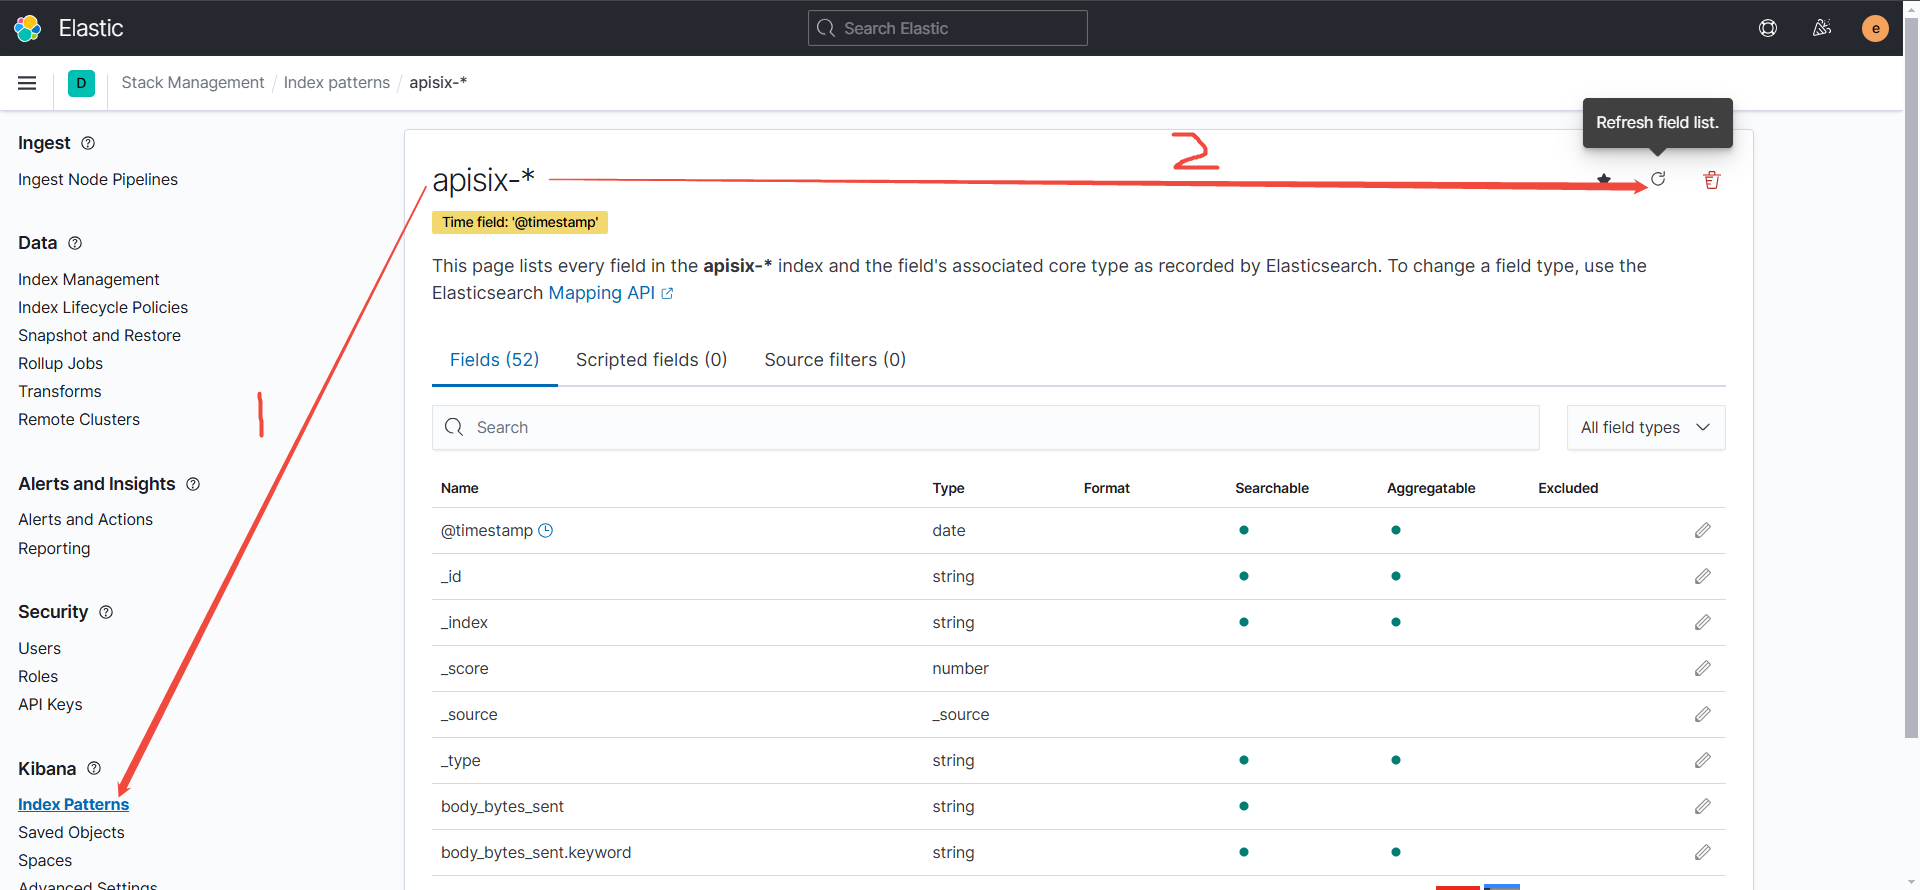Click the clock icon beside @timestamp

[545, 530]
